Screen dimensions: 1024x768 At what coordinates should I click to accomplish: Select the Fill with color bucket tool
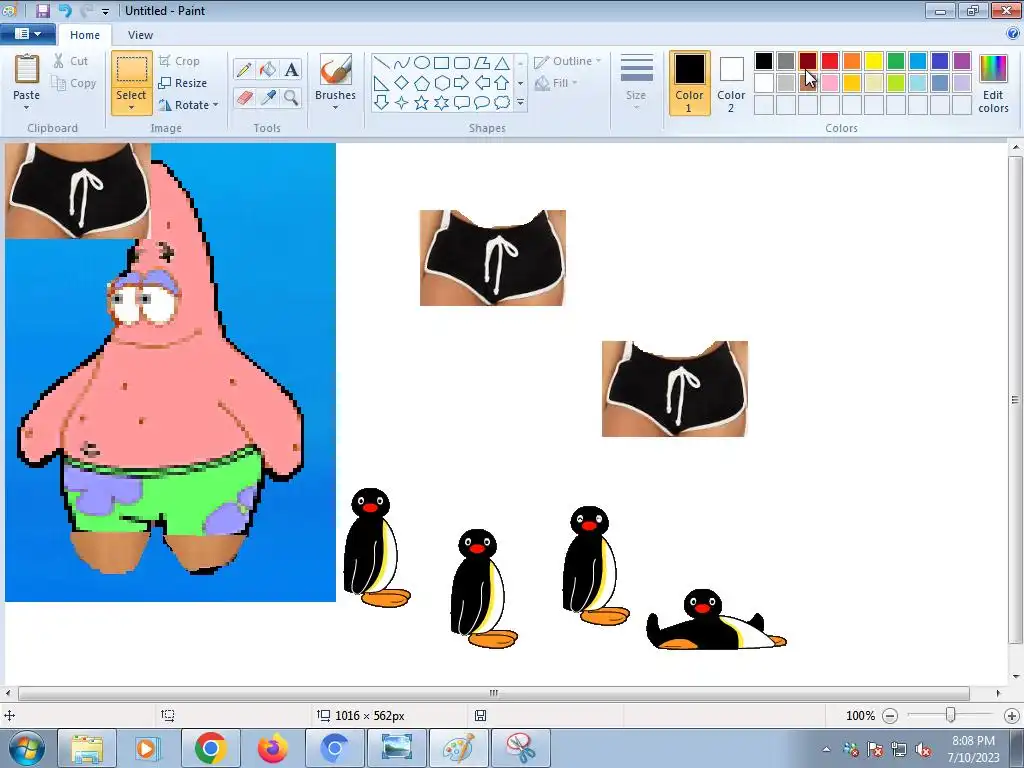(267, 69)
